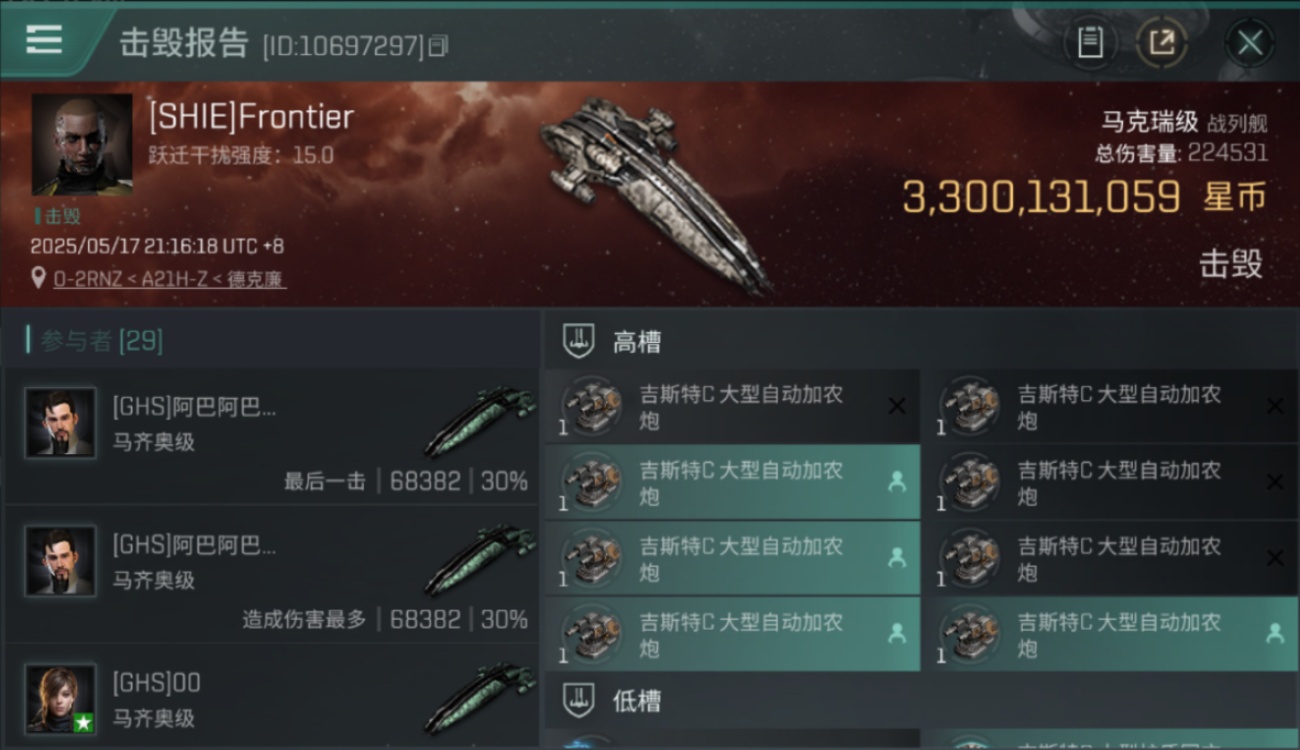Select the first destroyed autocannon module icon
Screen dimensions: 1300x750
tap(591, 406)
